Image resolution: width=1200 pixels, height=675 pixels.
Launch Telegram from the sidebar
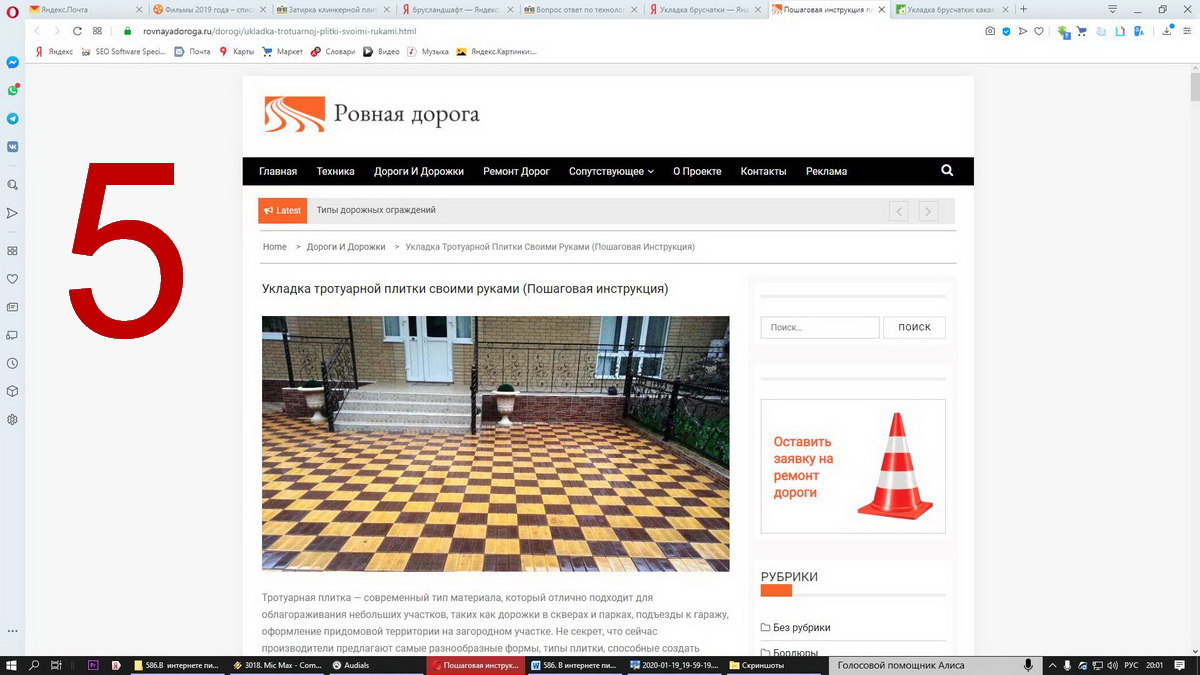click(12, 117)
